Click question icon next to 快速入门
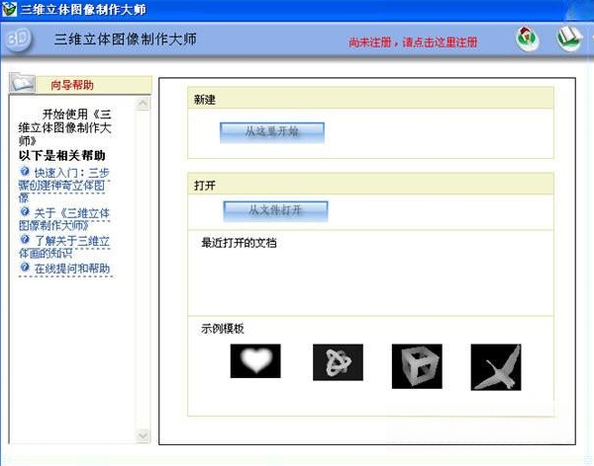This screenshot has width=594, height=466. click(x=25, y=171)
